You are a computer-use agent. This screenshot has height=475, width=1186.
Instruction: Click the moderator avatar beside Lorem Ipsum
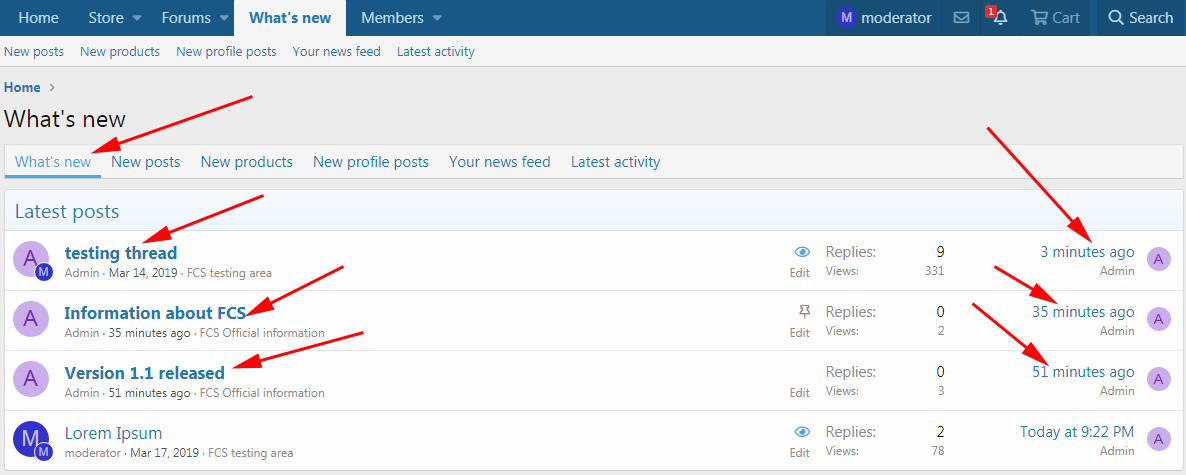[30, 439]
